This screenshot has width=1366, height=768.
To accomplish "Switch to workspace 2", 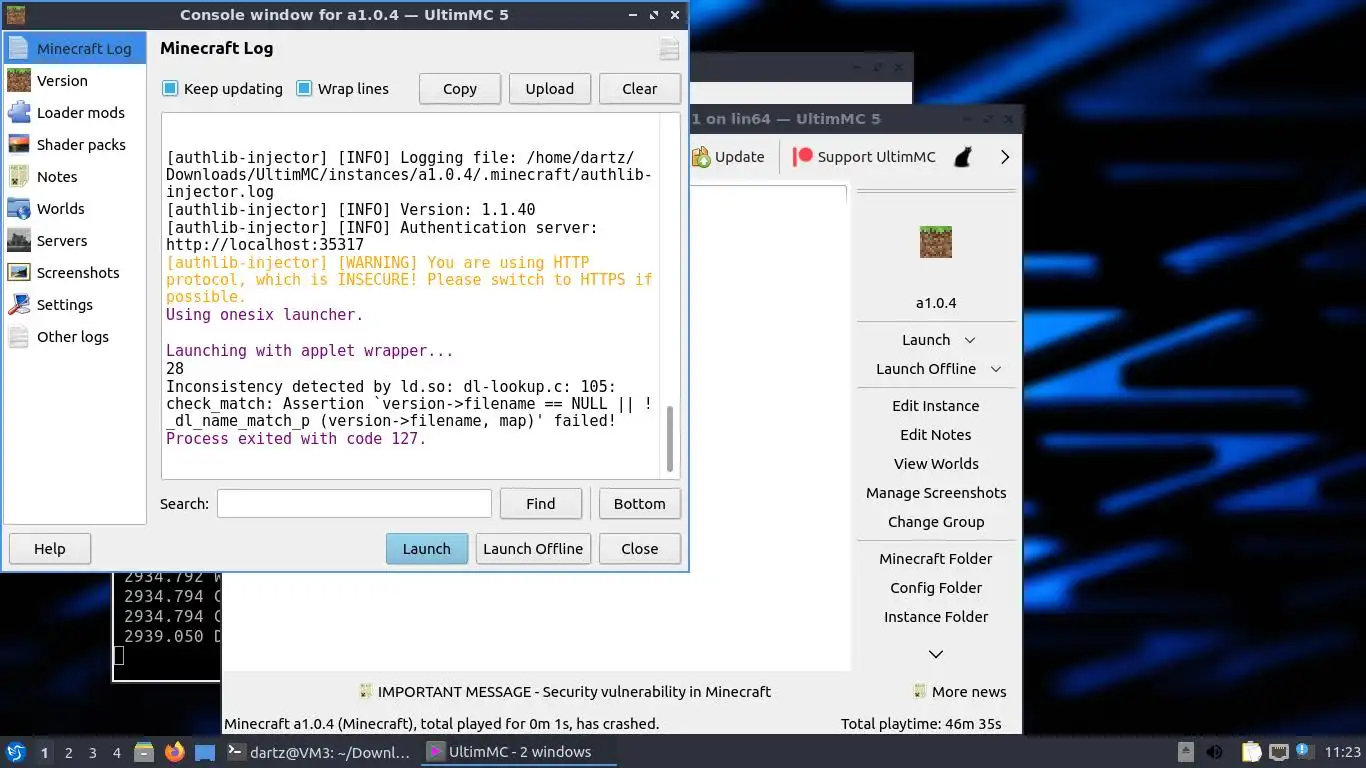I will click(68, 752).
